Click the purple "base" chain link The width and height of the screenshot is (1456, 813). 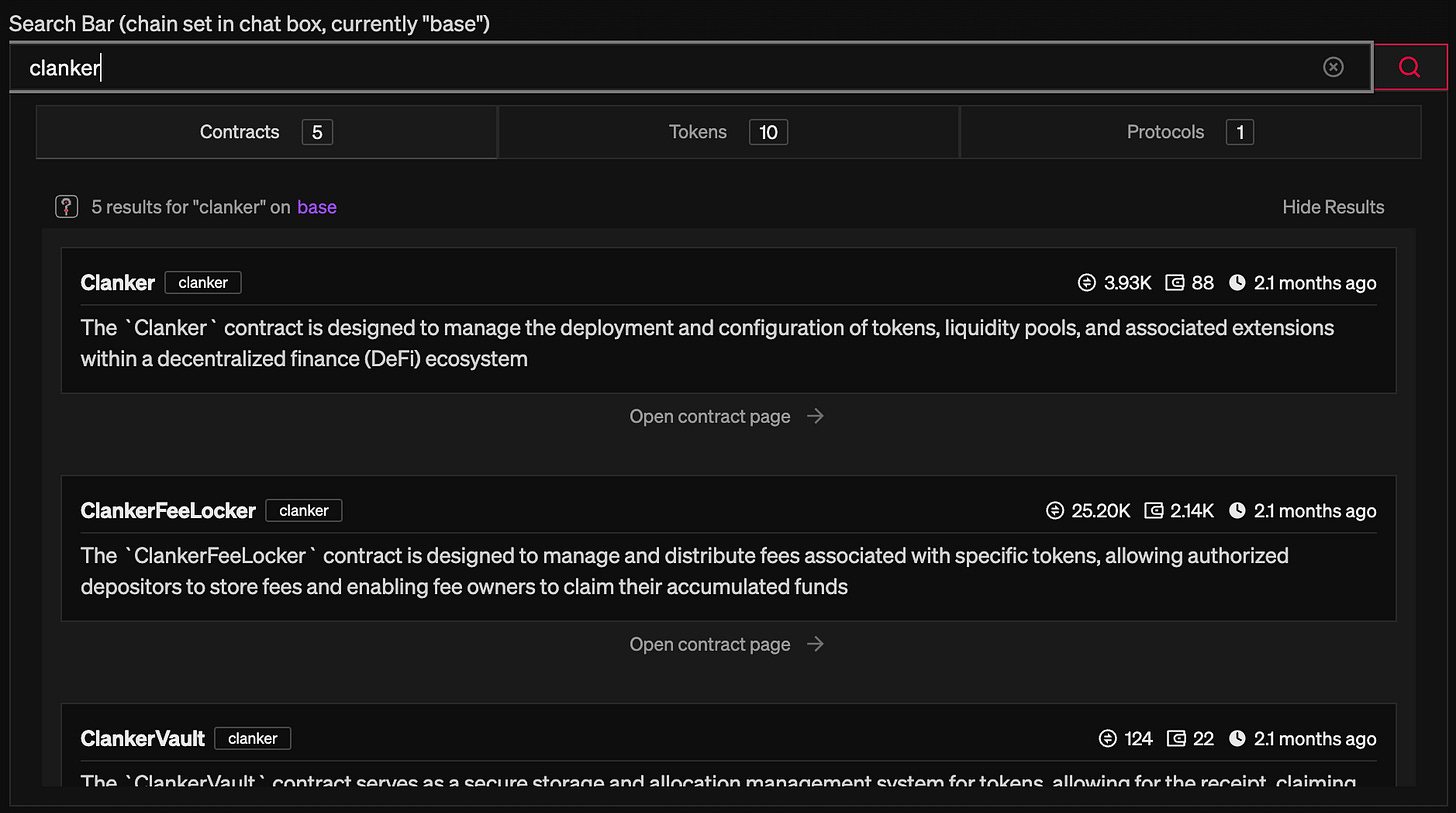(x=317, y=207)
